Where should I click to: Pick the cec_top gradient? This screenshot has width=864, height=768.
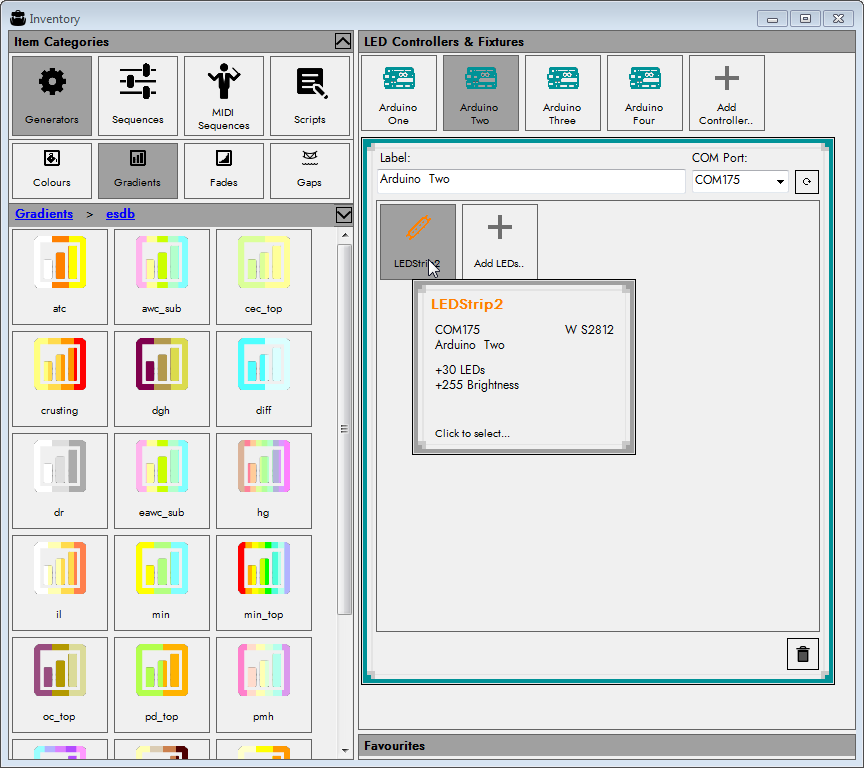coord(264,277)
